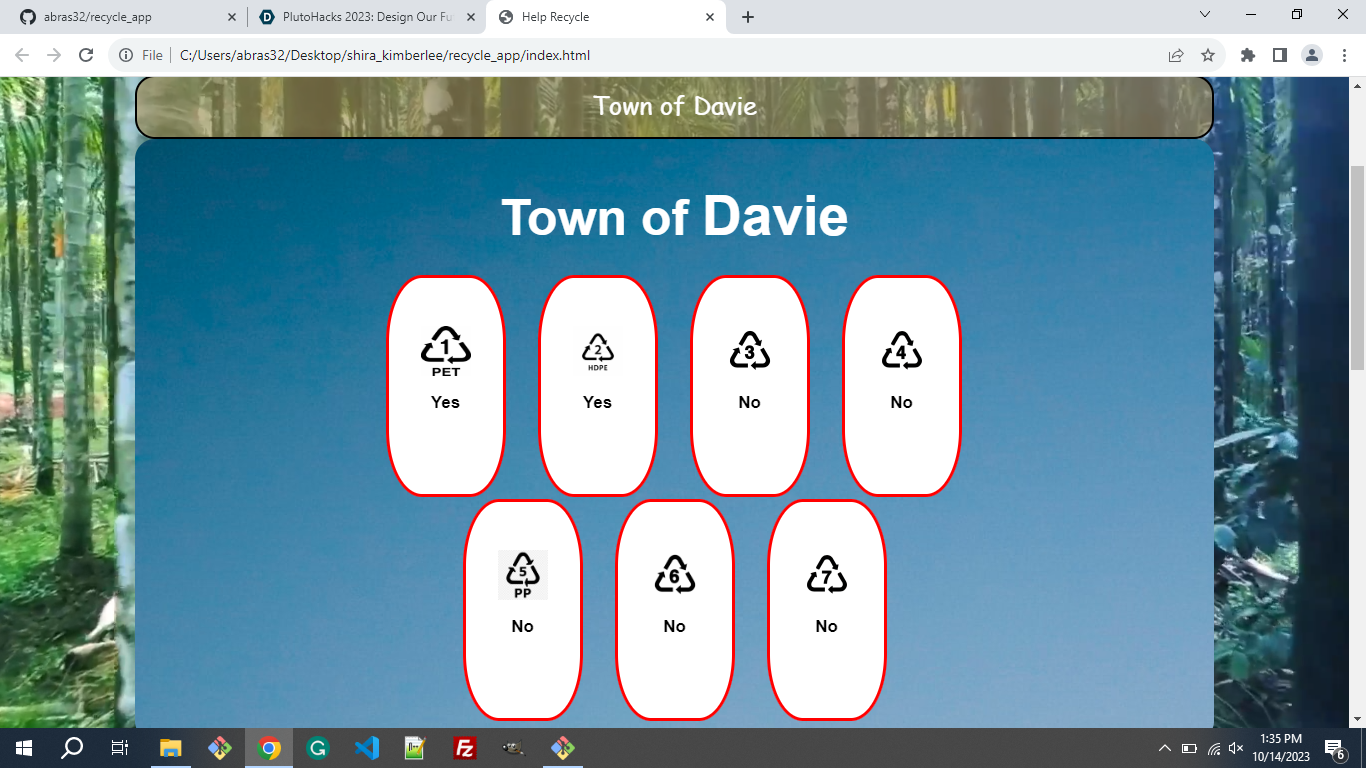1366x768 pixels.
Task: Open Task View on the taskbar
Action: pos(120,748)
